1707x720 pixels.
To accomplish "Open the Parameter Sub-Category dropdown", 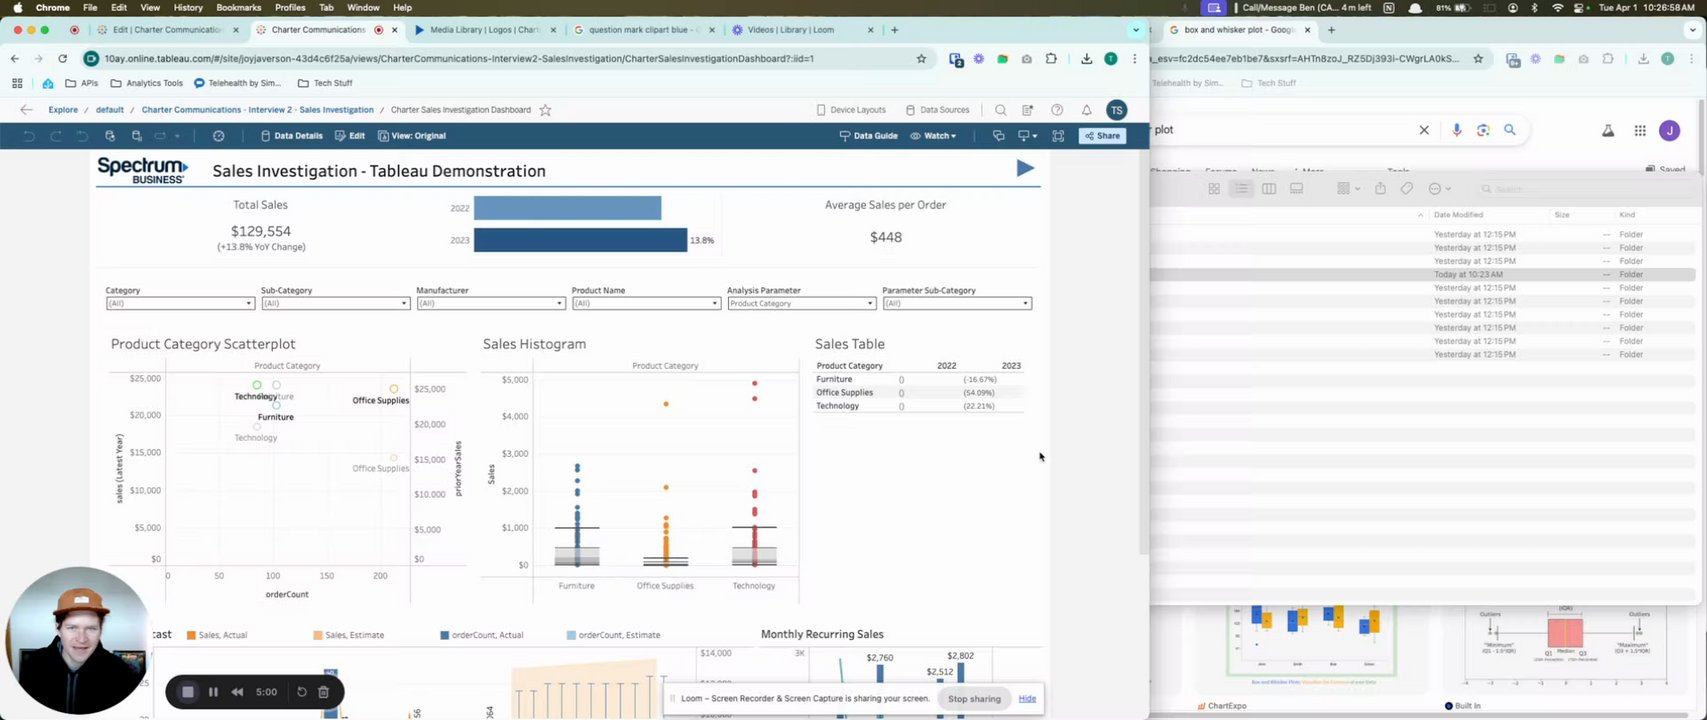I will tap(957, 303).
